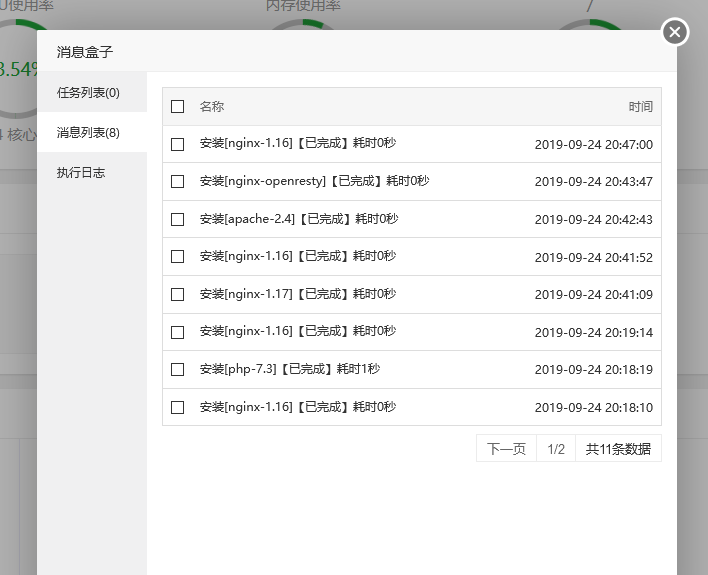Click the timestamp 2019-09-24 20:42:43
Viewport: 708px width, 575px height.
coord(594,220)
